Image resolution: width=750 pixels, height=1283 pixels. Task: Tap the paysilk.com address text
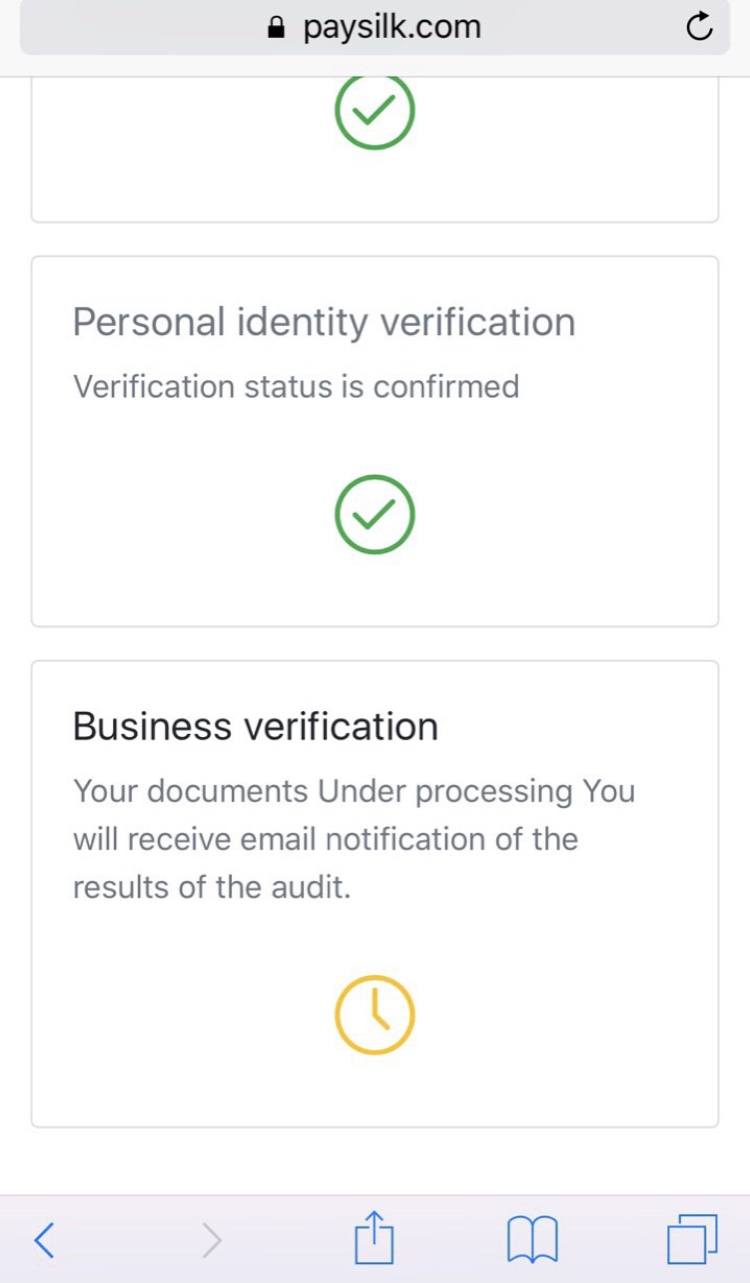coord(392,27)
